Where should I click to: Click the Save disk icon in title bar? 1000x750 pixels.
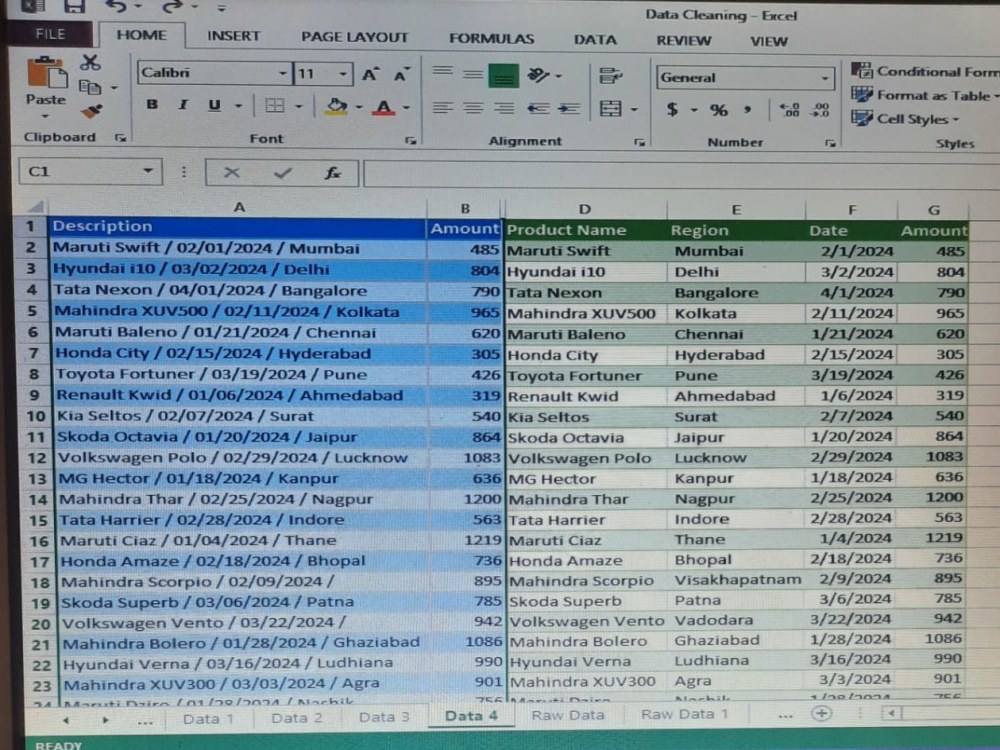74,6
